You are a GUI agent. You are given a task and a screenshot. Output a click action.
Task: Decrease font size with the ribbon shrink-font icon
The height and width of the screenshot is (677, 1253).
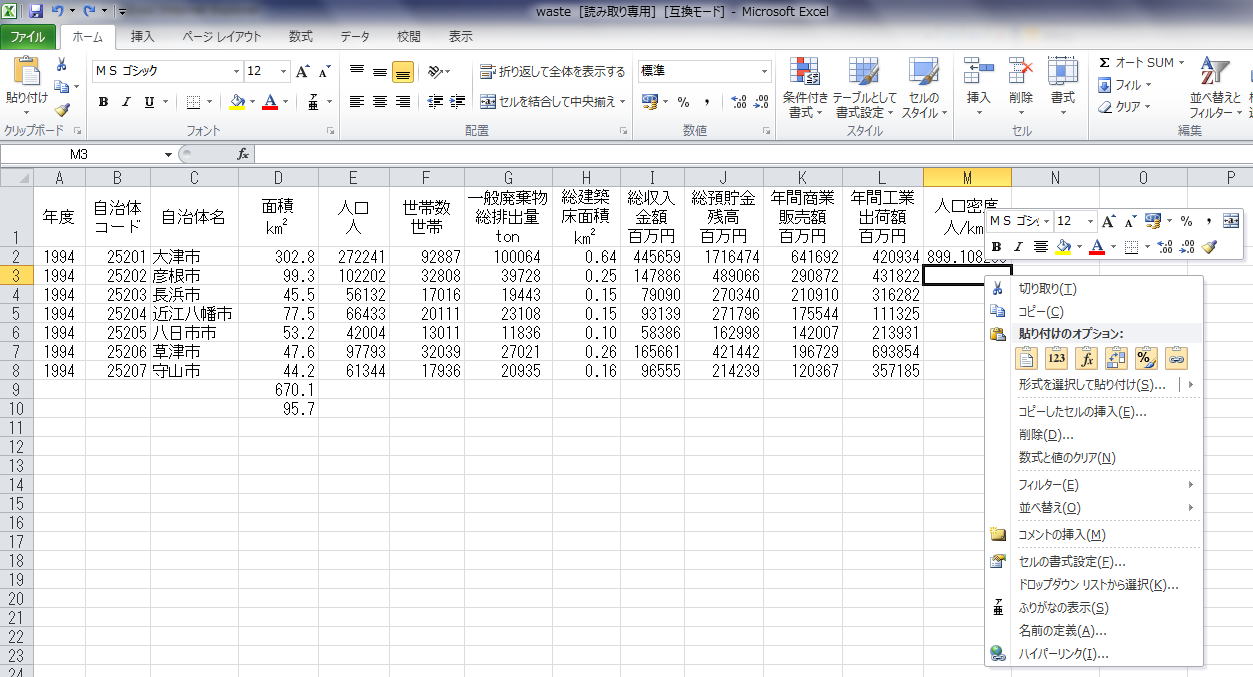(324, 71)
